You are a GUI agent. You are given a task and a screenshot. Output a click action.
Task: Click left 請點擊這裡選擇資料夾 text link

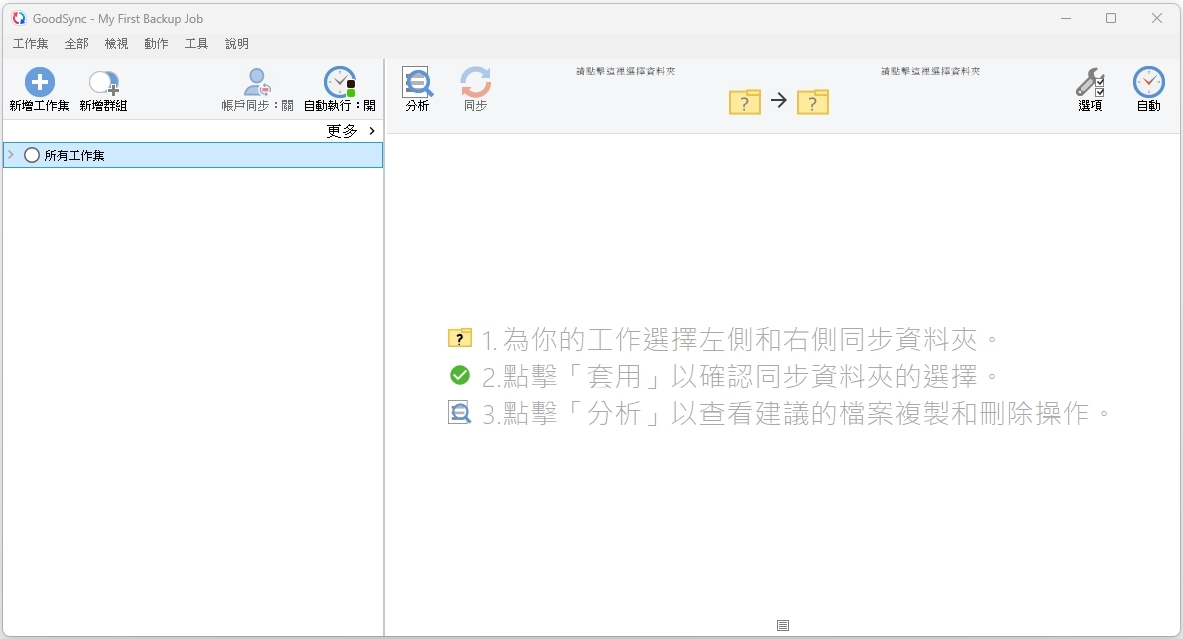[625, 71]
